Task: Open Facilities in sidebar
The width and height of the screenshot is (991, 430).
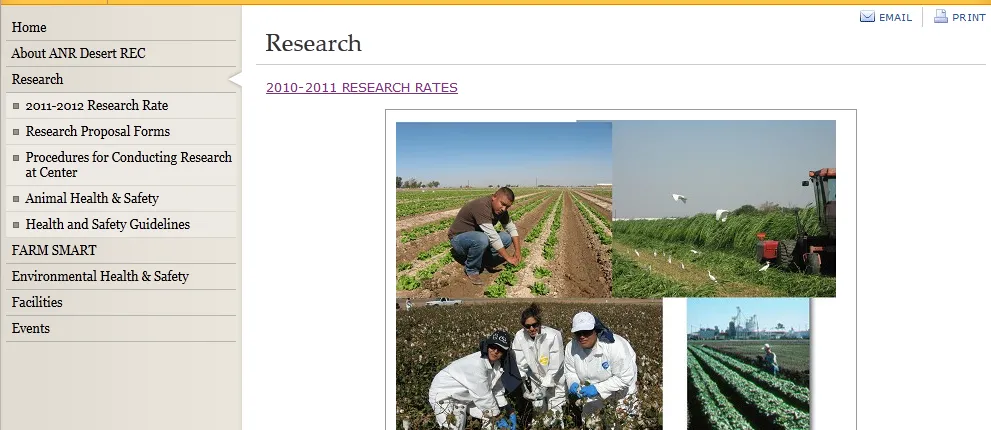Action: click(37, 302)
